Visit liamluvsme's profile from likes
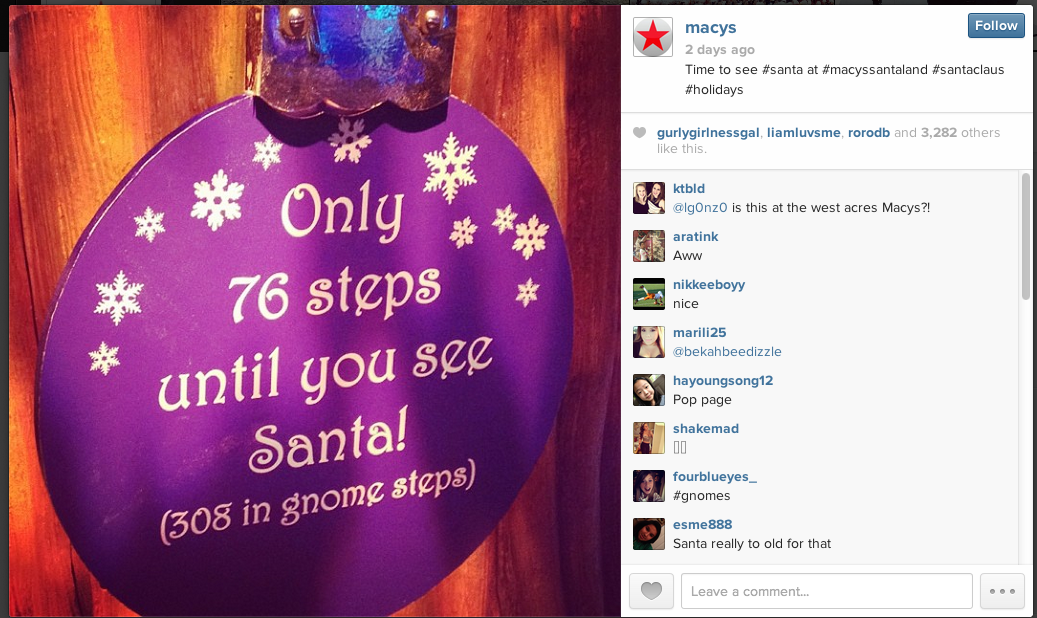Screen dimensions: 1037x618 [804, 132]
